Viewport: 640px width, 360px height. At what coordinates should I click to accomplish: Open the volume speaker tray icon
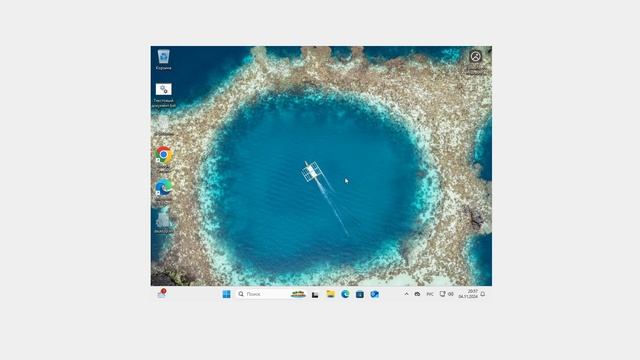click(x=451, y=294)
